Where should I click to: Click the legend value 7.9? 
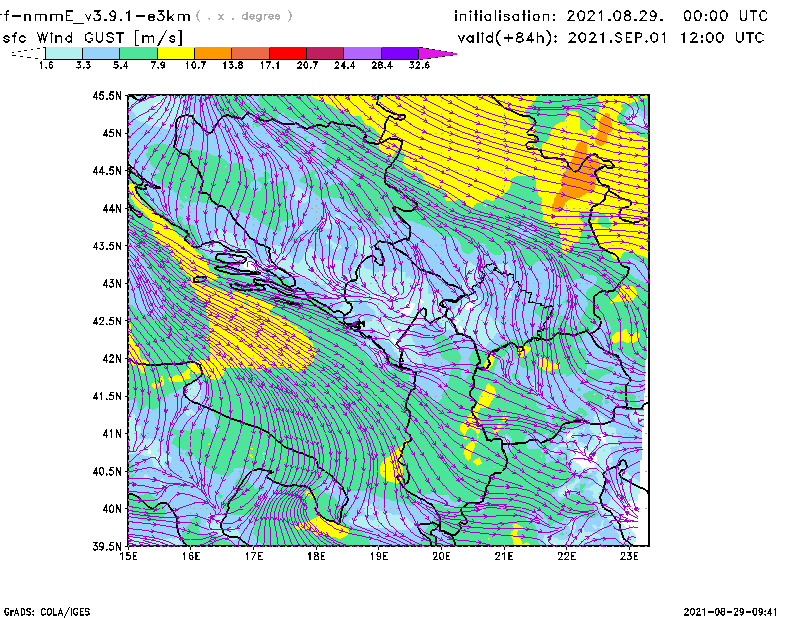point(158,65)
